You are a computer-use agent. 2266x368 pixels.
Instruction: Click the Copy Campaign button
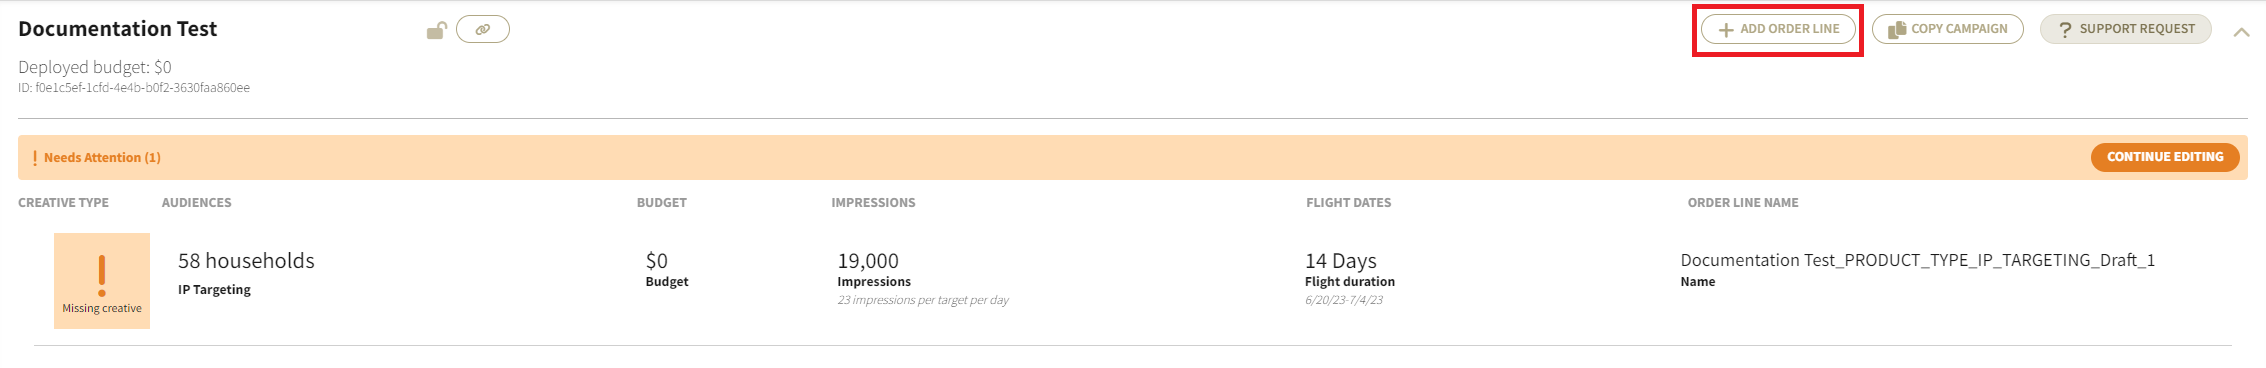click(x=1947, y=29)
